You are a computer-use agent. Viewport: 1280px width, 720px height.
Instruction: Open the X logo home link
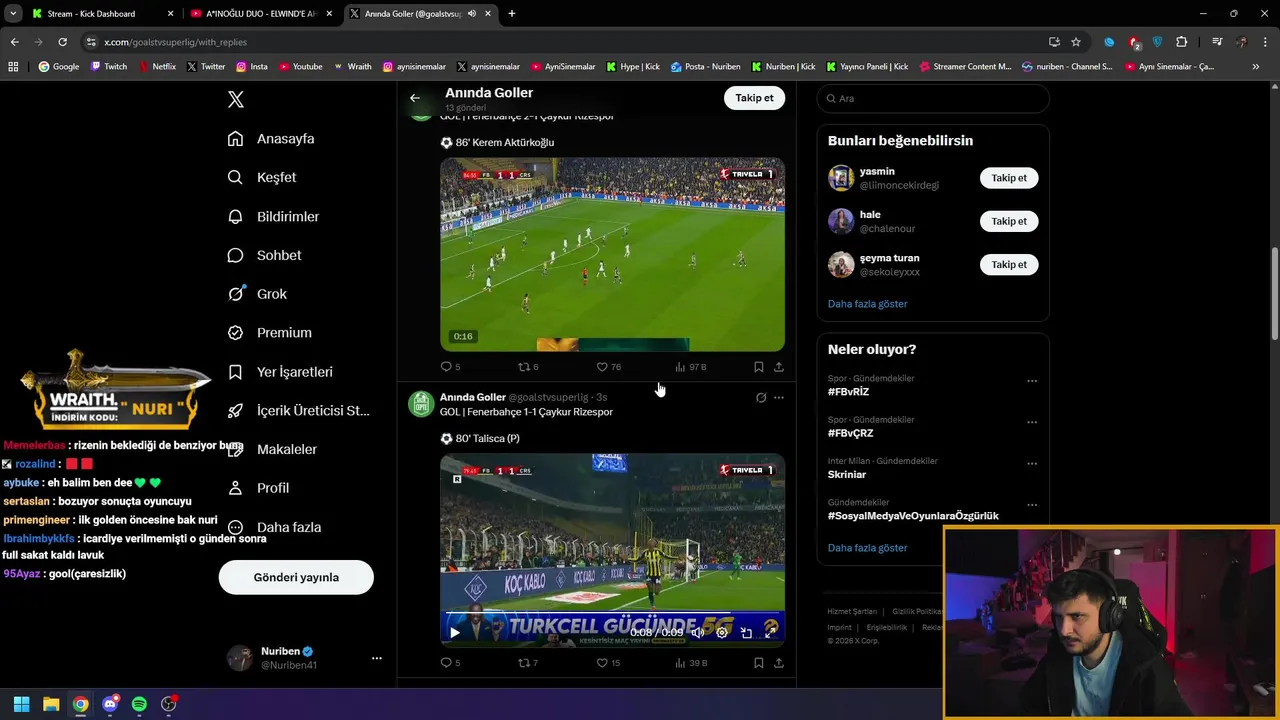point(236,99)
